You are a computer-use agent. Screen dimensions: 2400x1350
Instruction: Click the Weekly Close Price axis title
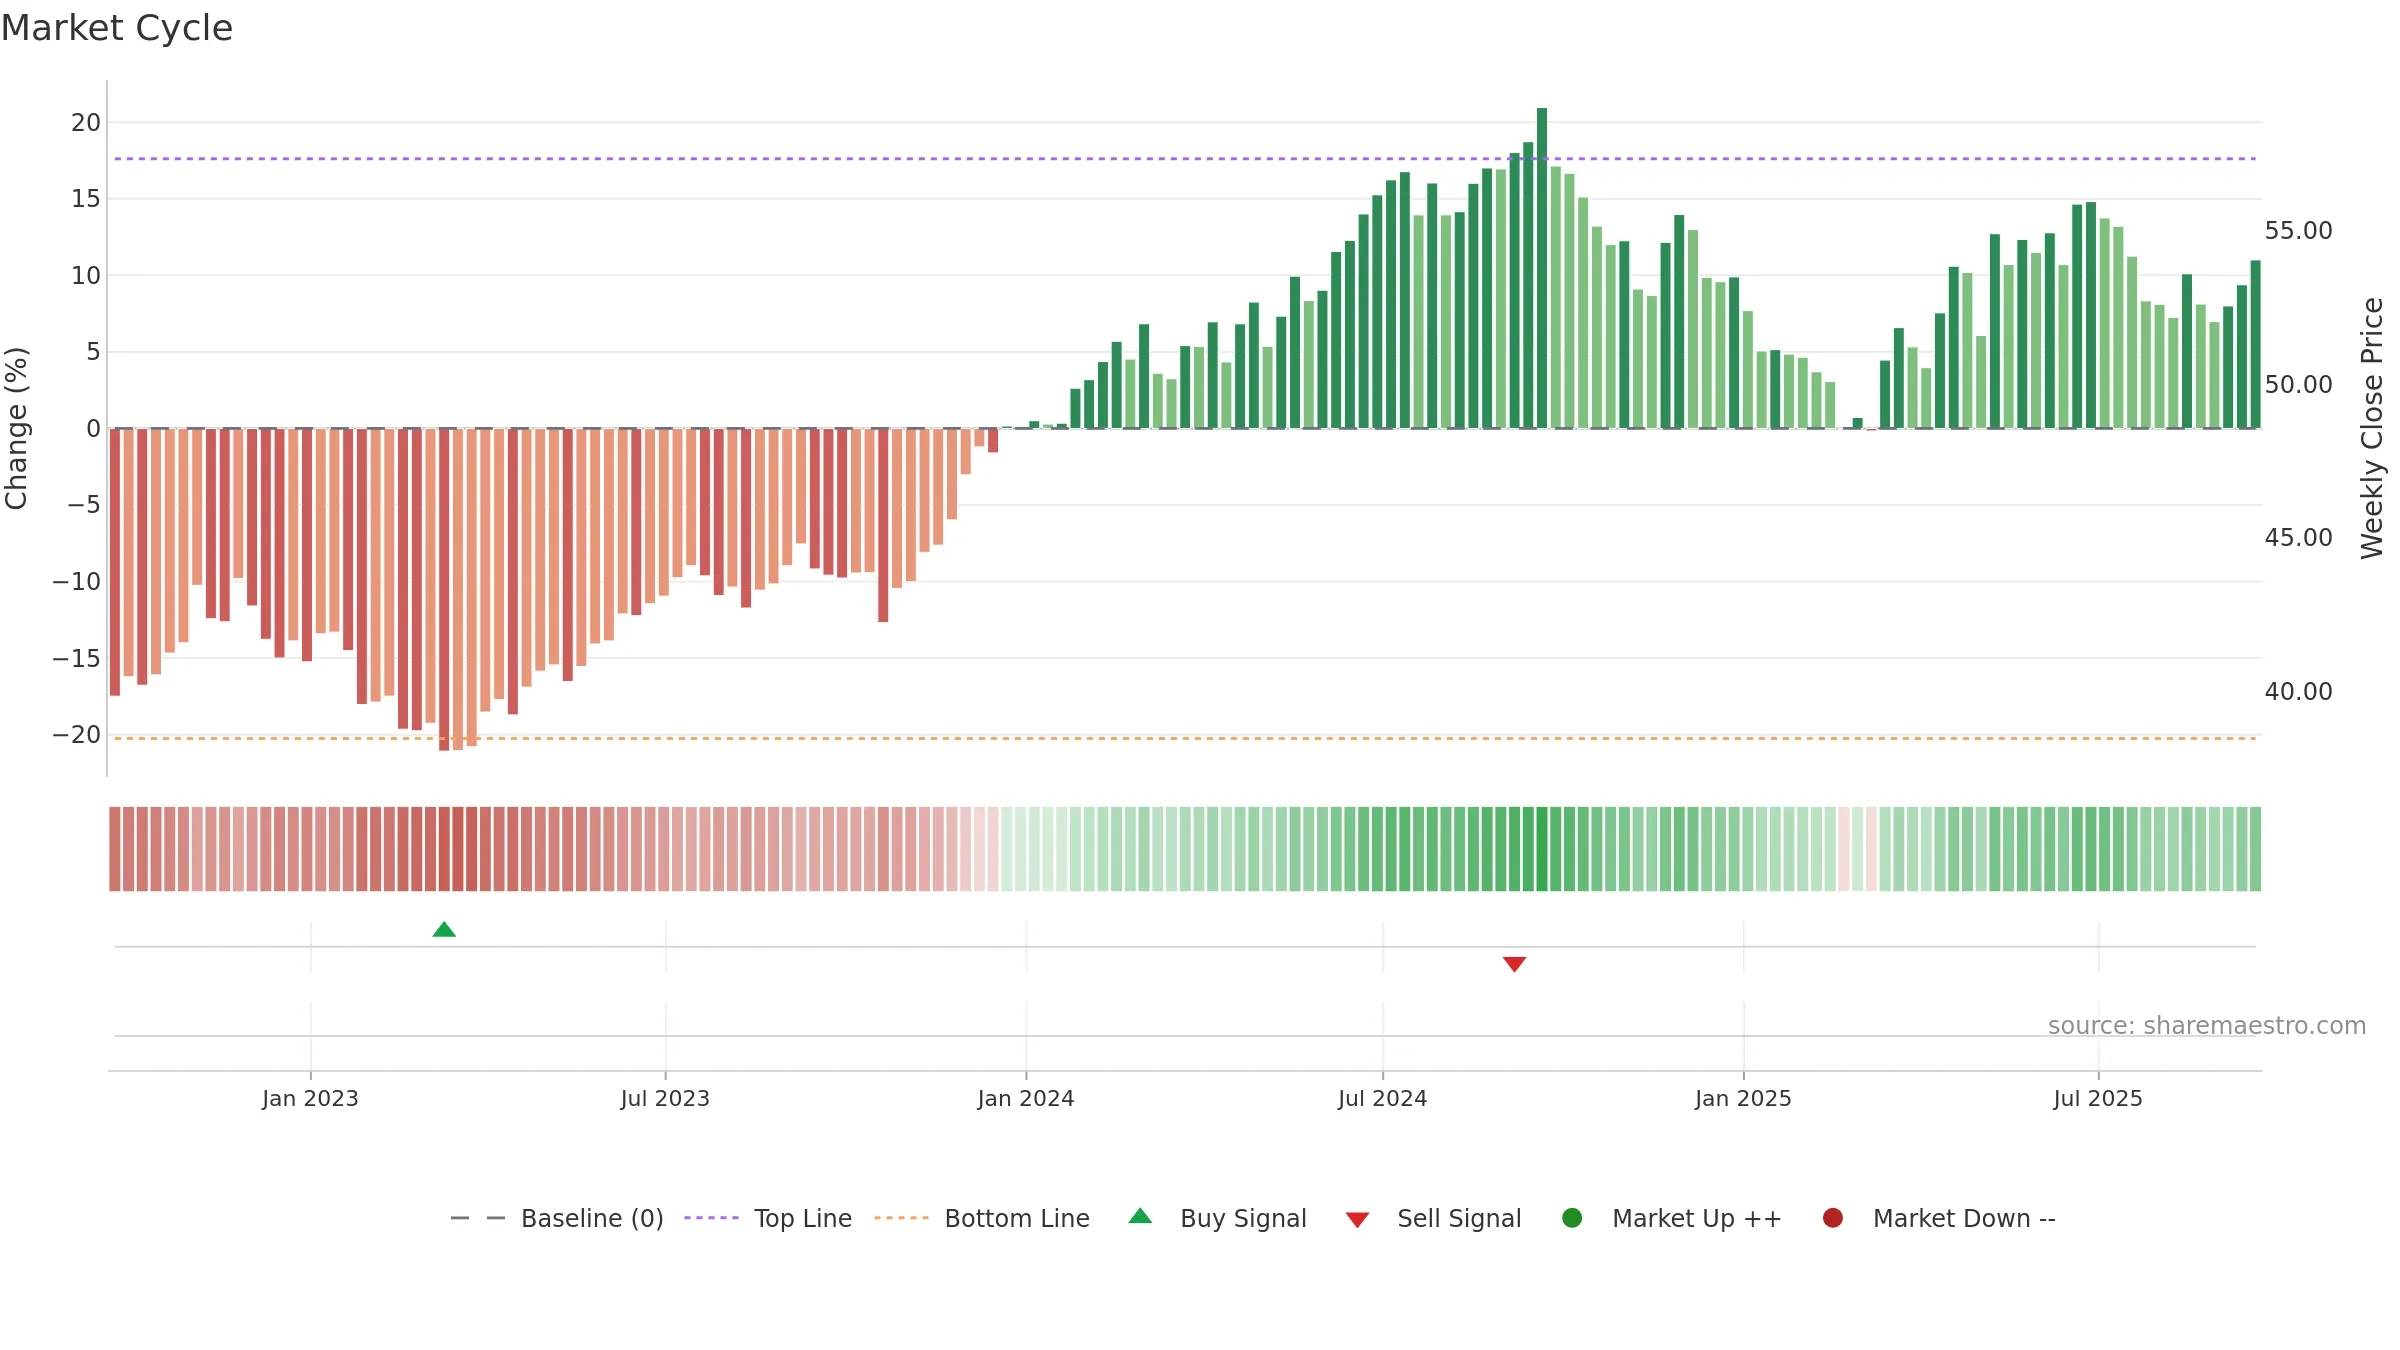(2372, 428)
